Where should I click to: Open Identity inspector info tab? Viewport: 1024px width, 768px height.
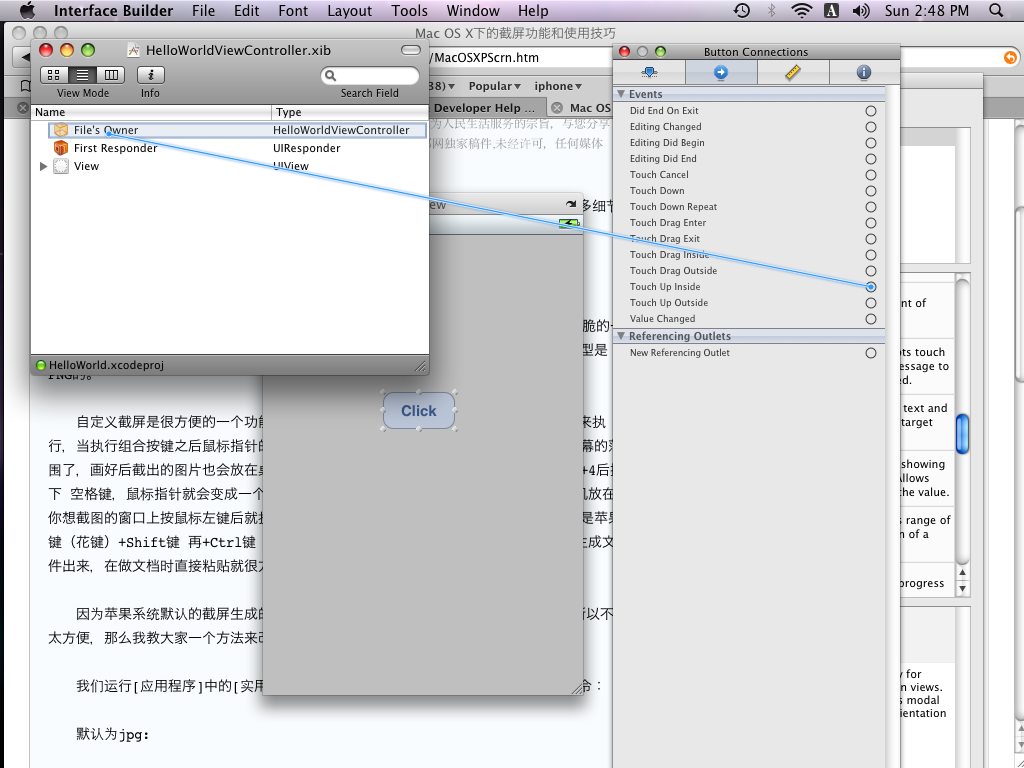(863, 72)
